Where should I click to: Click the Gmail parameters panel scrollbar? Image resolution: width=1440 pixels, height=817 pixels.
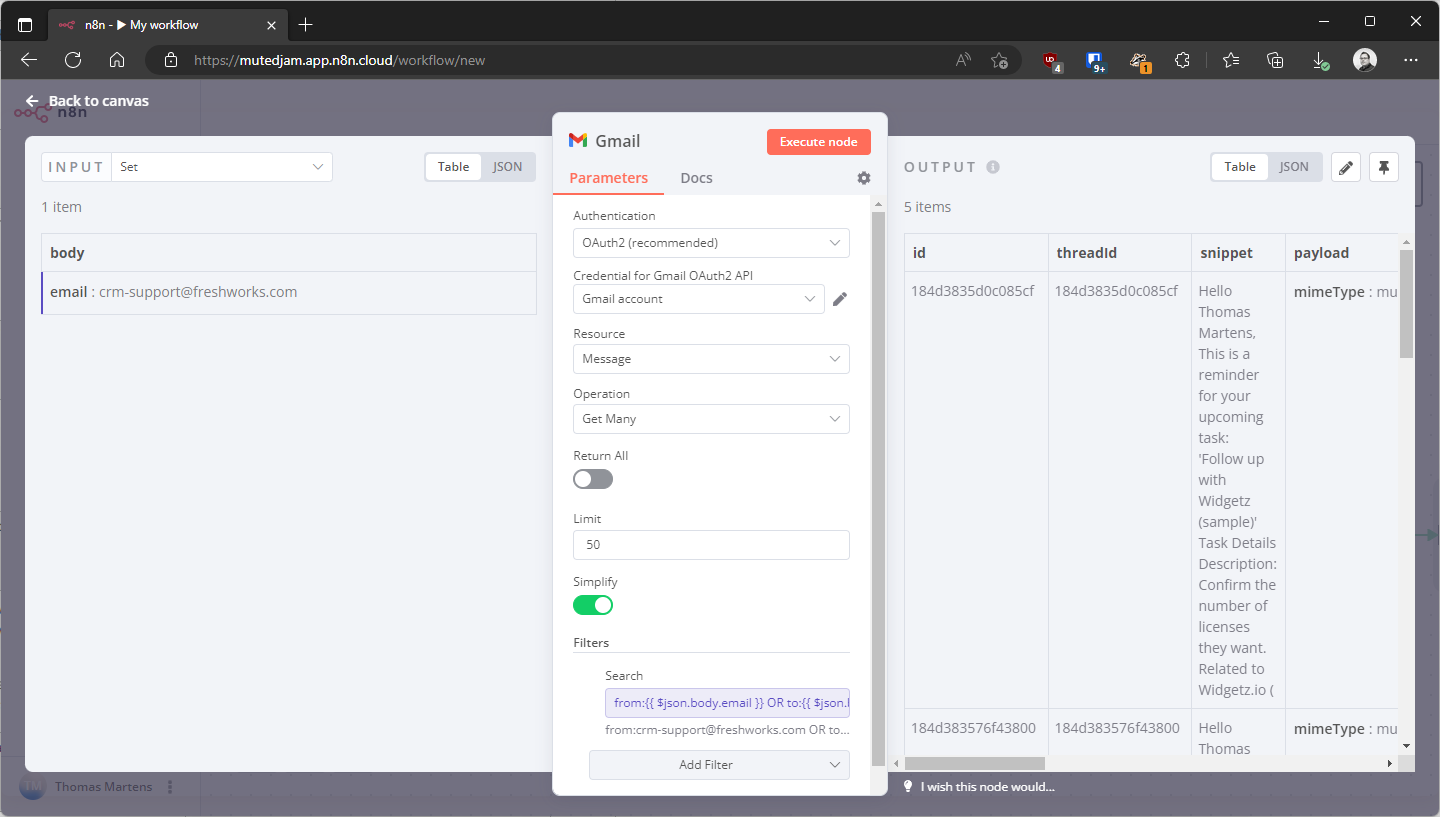(x=878, y=490)
